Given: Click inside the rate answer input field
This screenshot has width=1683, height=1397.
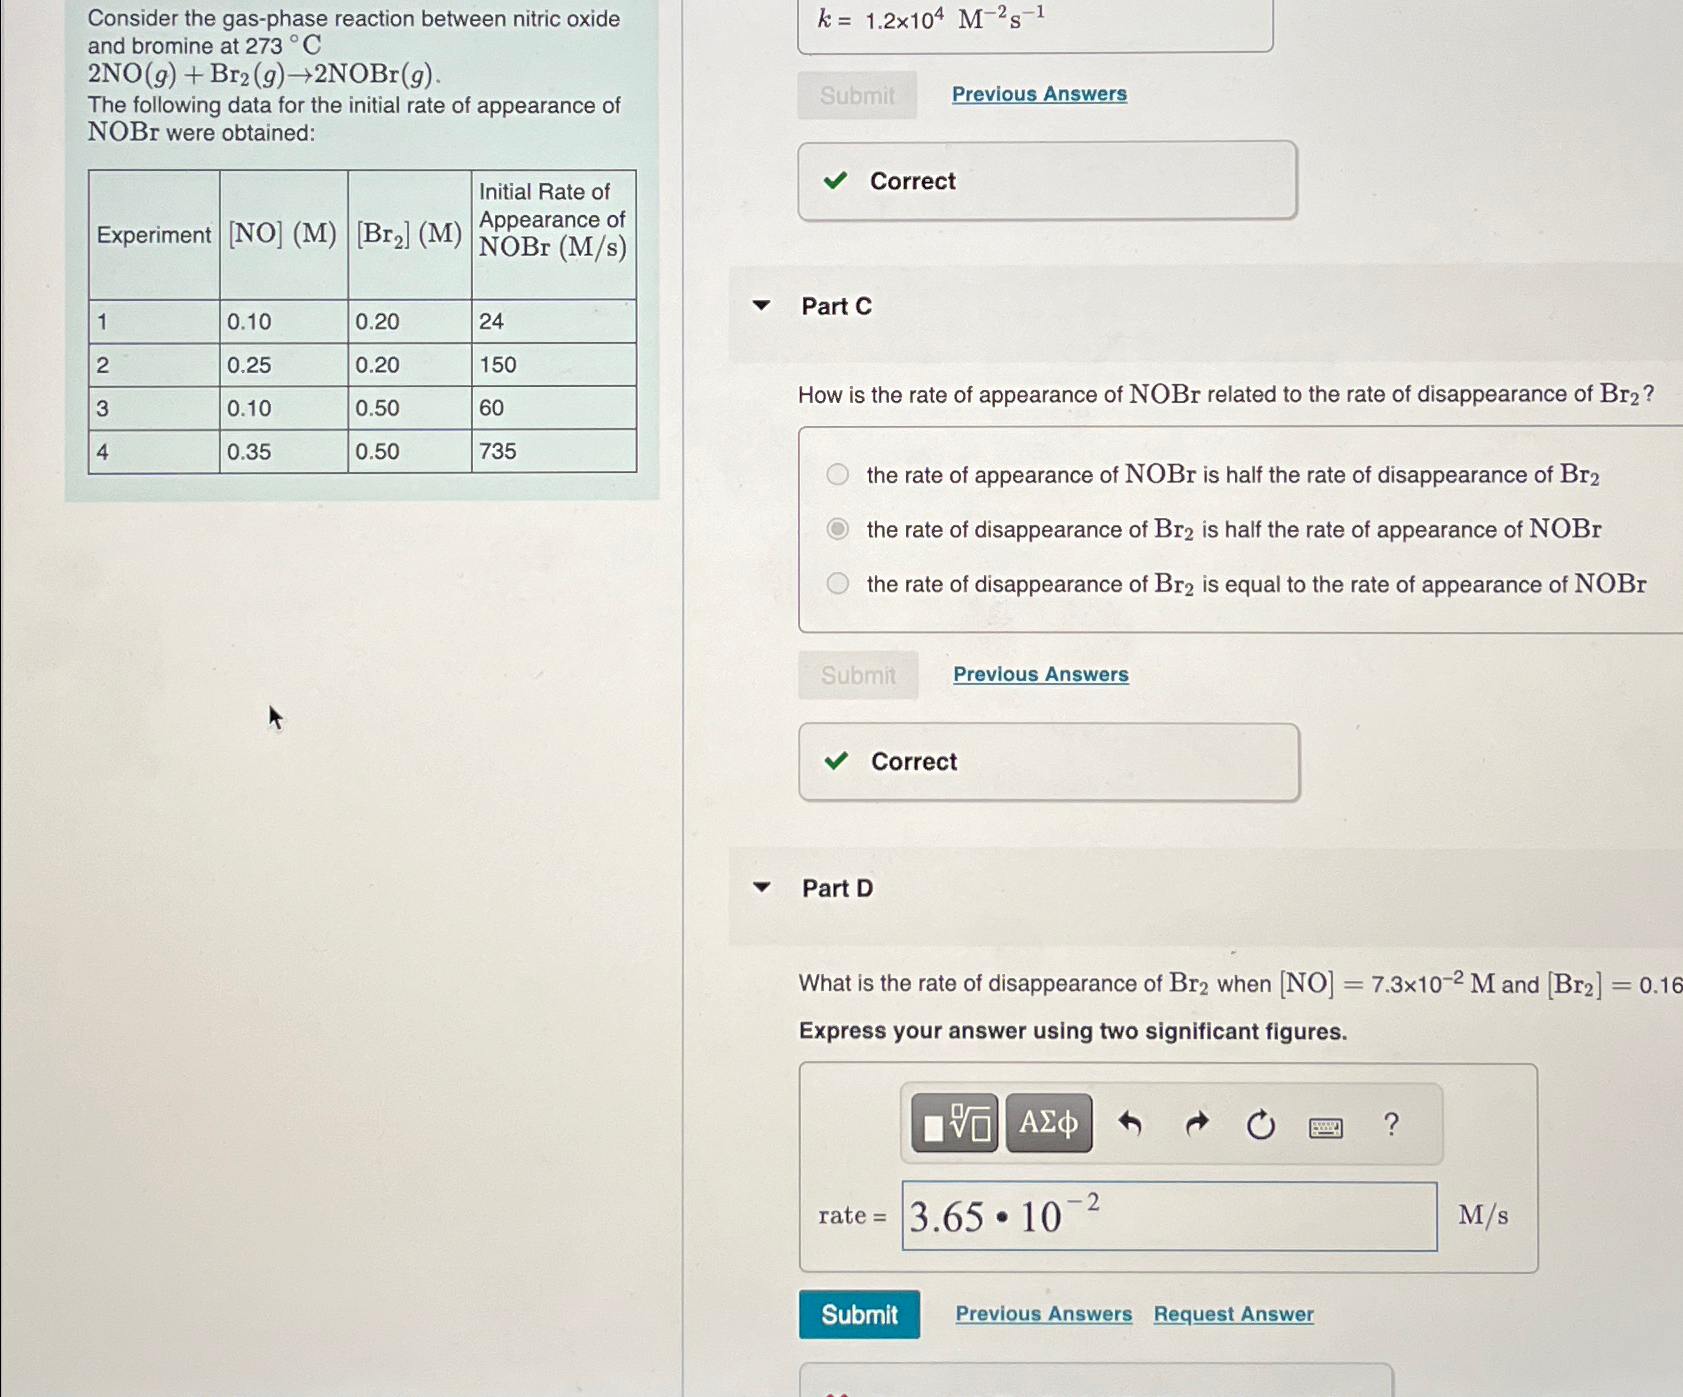Looking at the screenshot, I should (x=1168, y=1218).
